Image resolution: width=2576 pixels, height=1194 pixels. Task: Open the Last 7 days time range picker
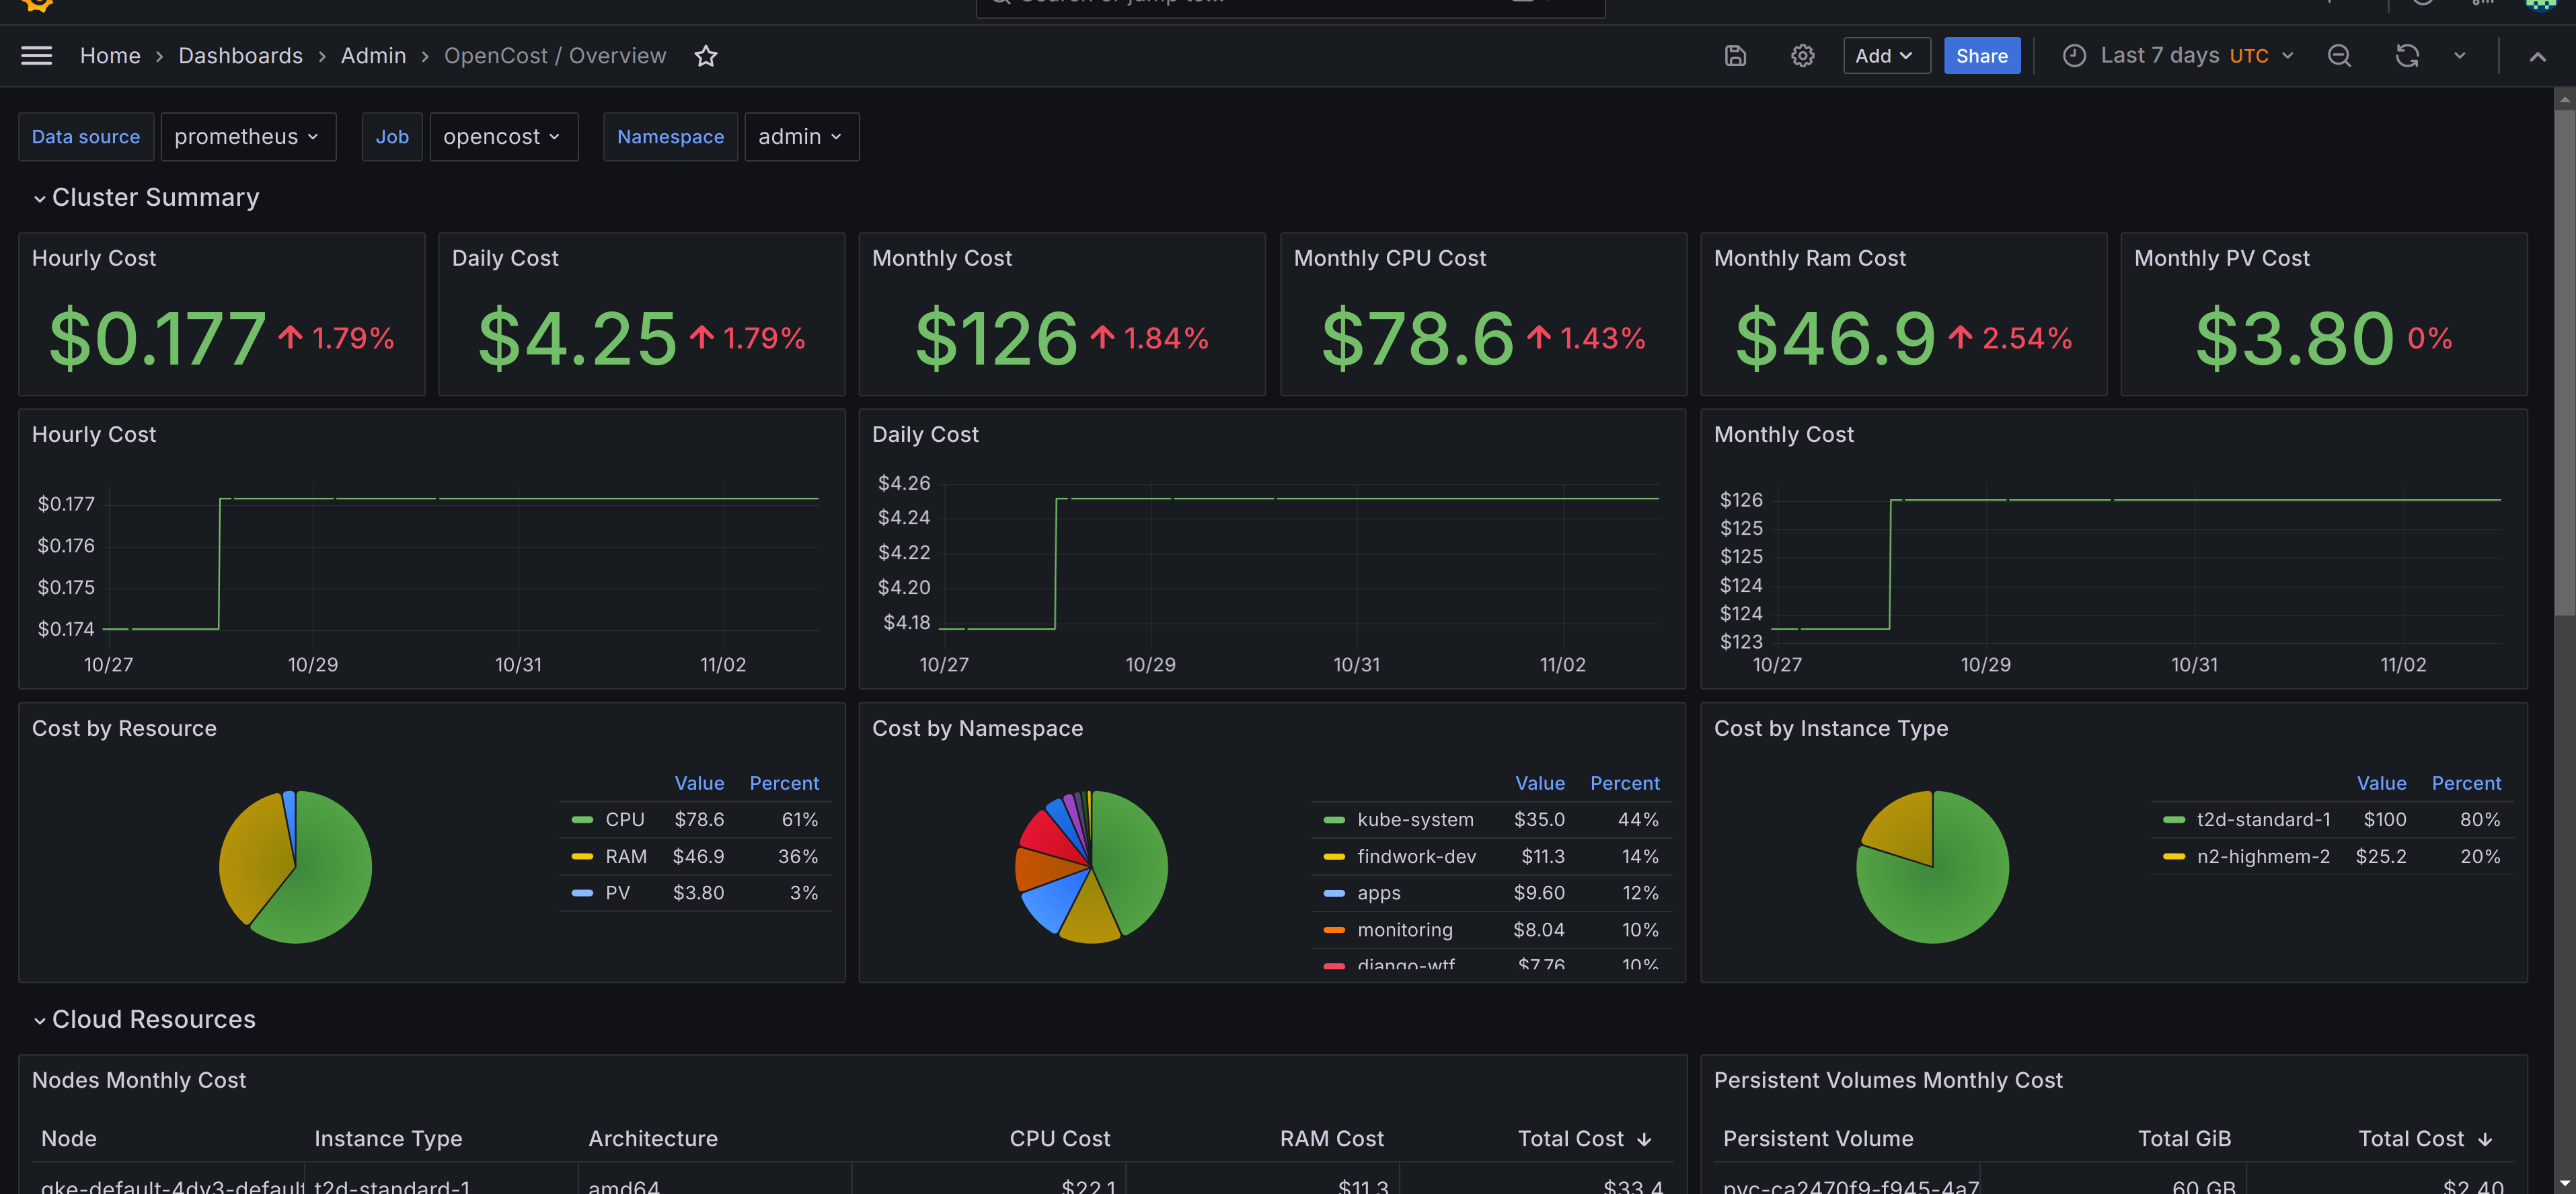[2160, 55]
